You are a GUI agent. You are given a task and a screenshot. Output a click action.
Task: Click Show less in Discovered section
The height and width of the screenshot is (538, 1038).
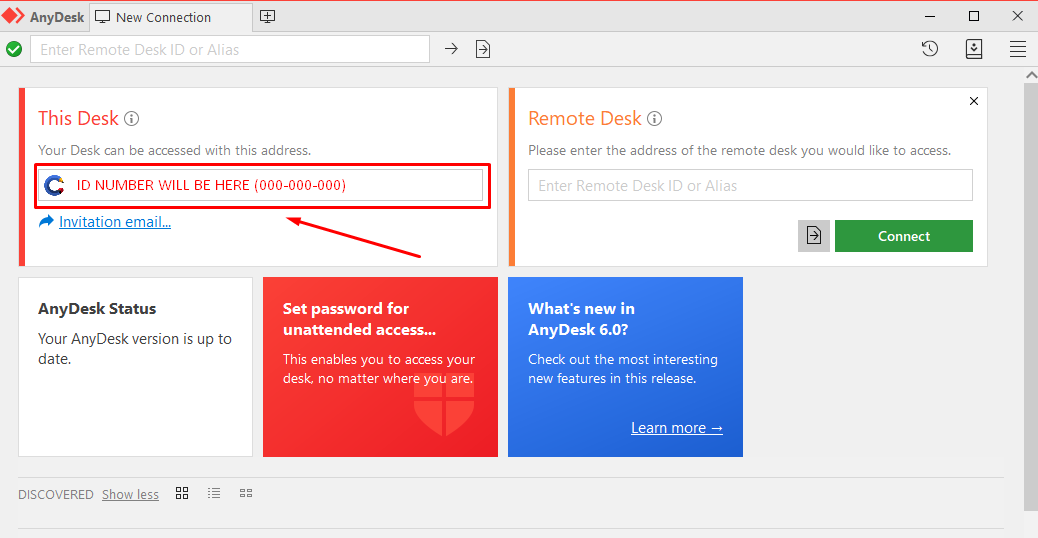point(130,494)
